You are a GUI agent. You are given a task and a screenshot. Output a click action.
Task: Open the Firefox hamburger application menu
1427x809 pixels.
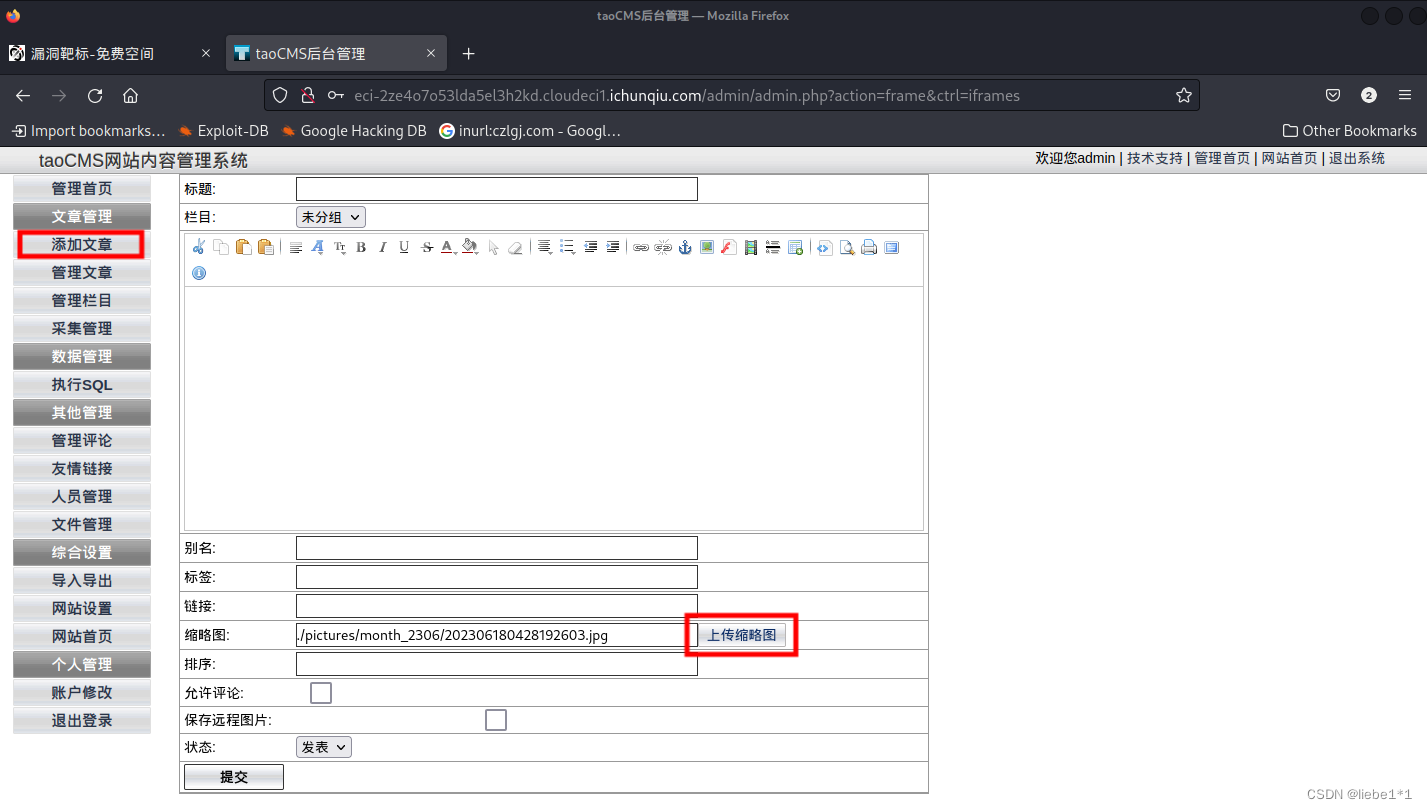[x=1405, y=96]
